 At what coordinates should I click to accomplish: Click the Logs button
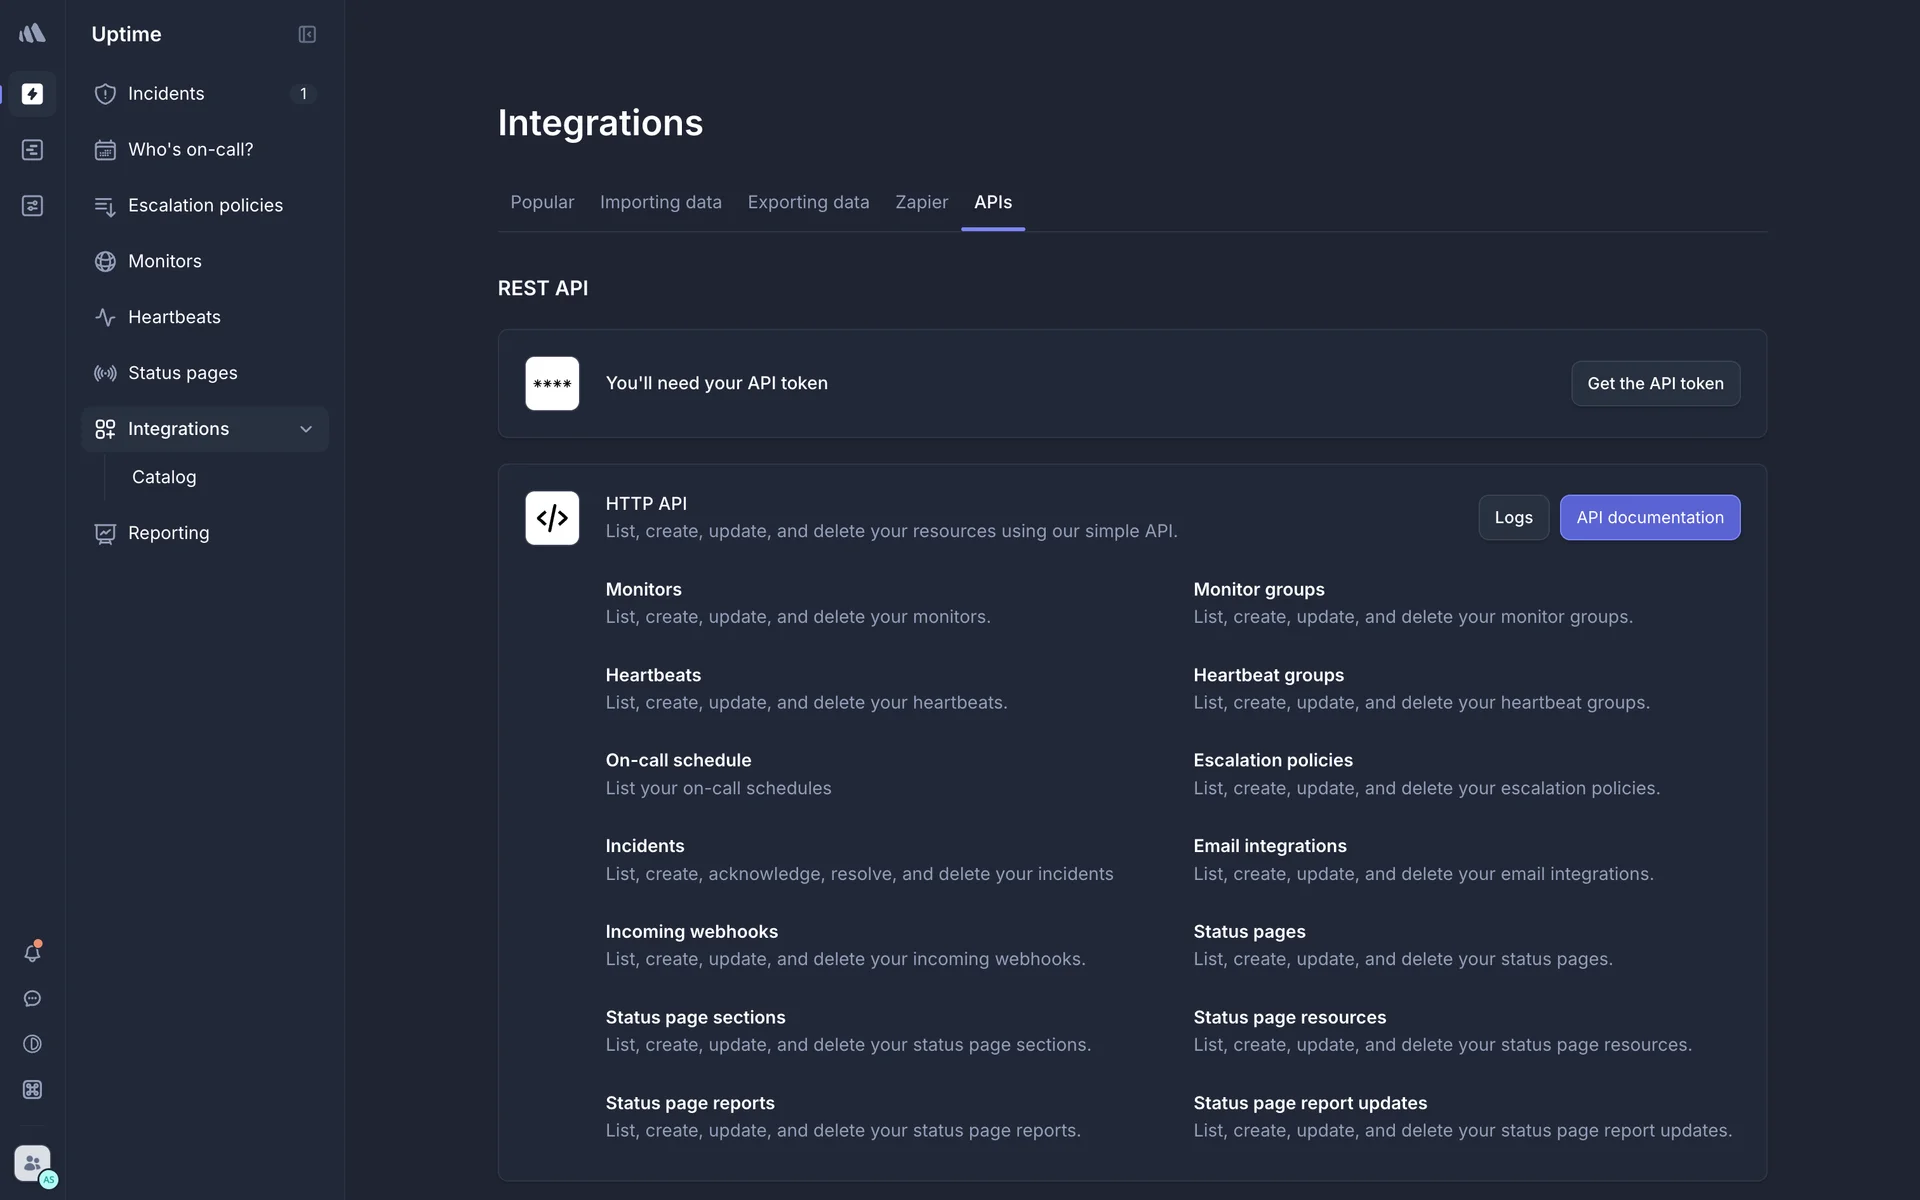(1513, 518)
